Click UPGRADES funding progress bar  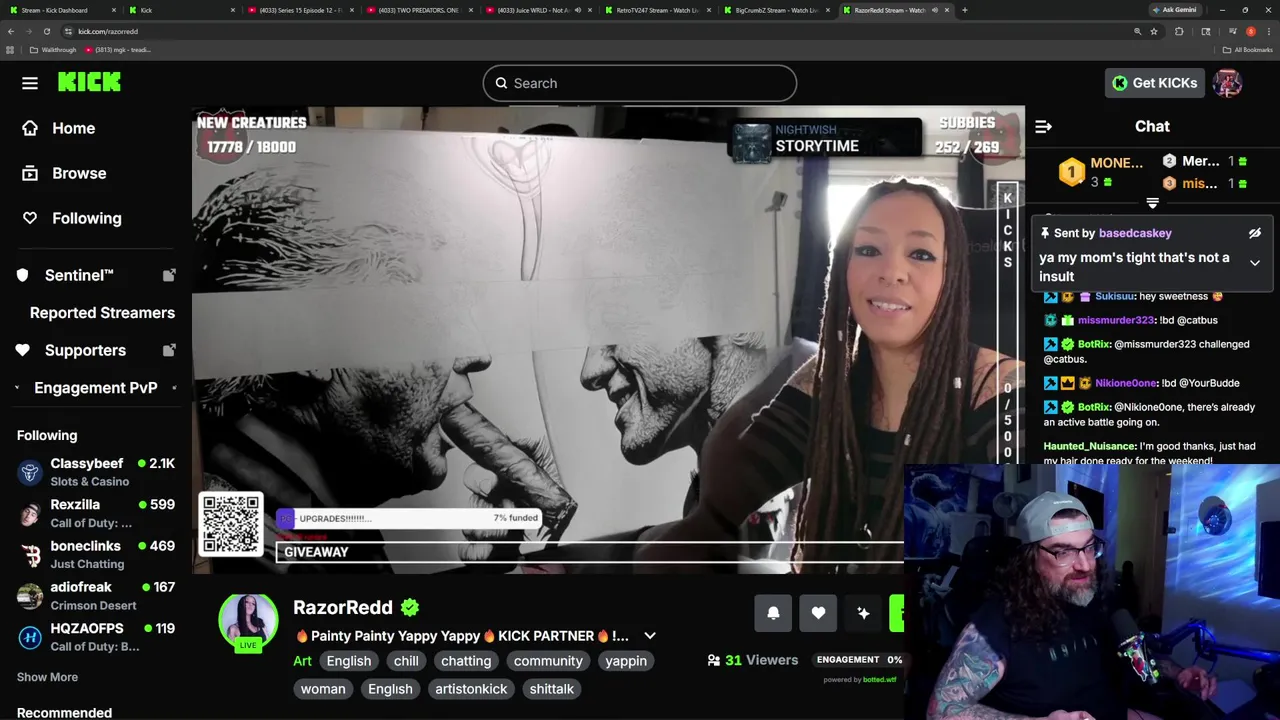409,518
